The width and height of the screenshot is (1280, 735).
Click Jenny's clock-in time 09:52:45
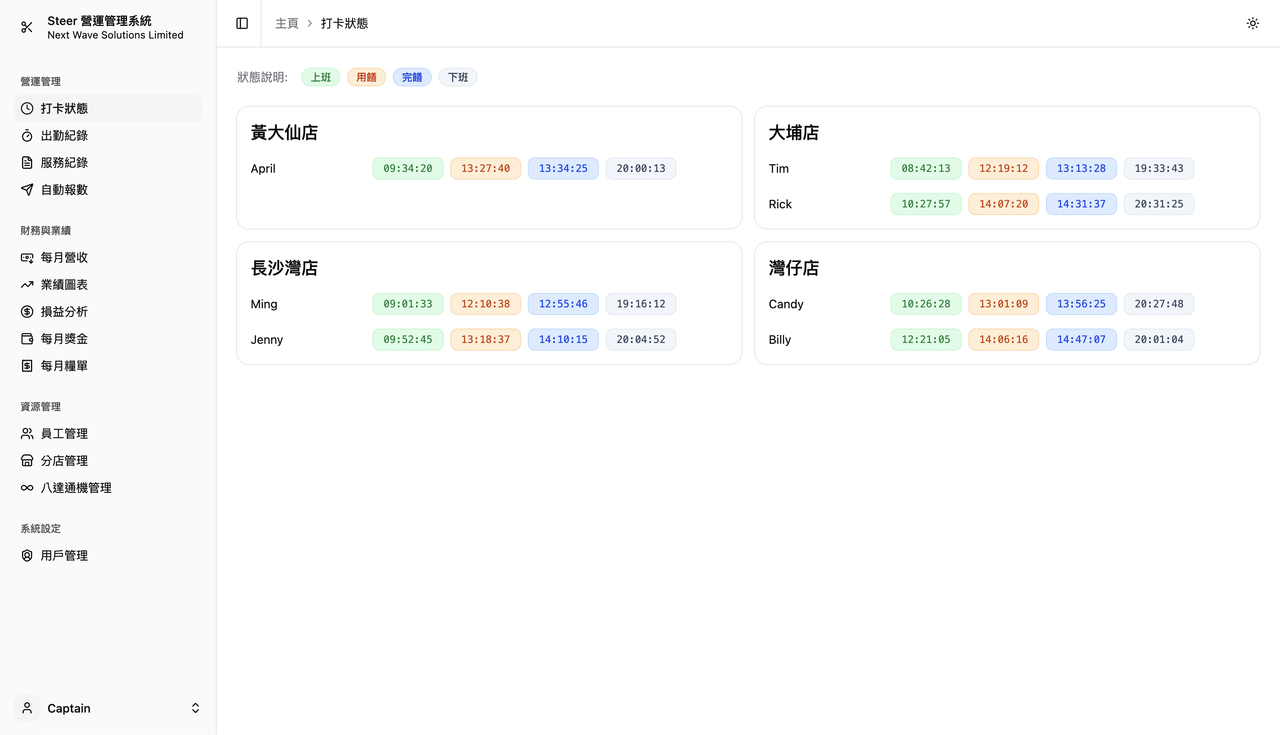point(408,340)
